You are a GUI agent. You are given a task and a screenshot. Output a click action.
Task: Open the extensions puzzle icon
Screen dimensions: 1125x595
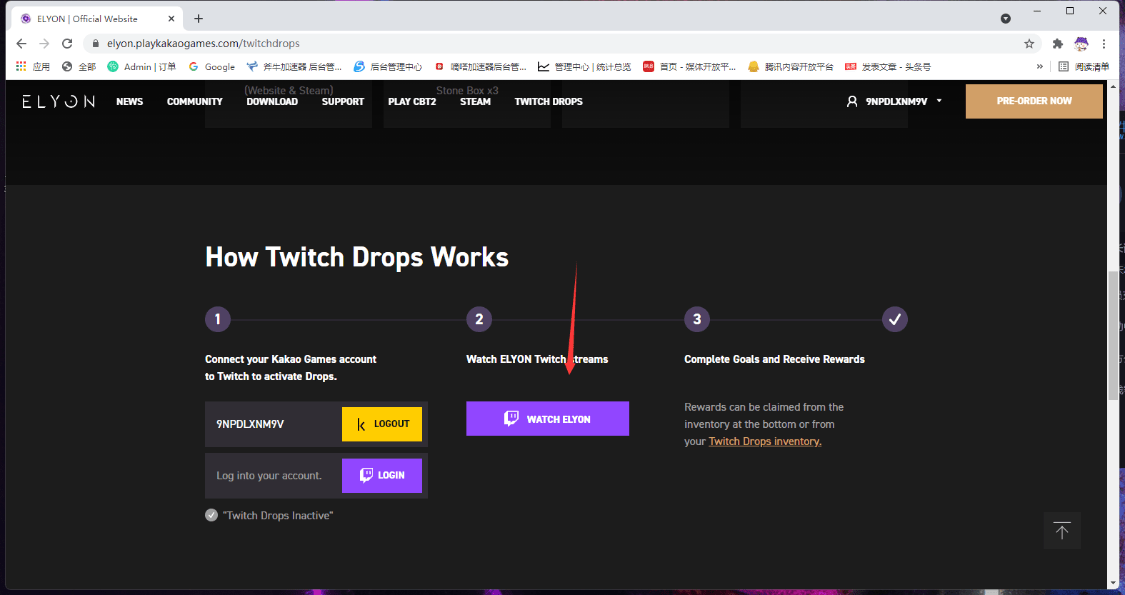pyautogui.click(x=1058, y=44)
